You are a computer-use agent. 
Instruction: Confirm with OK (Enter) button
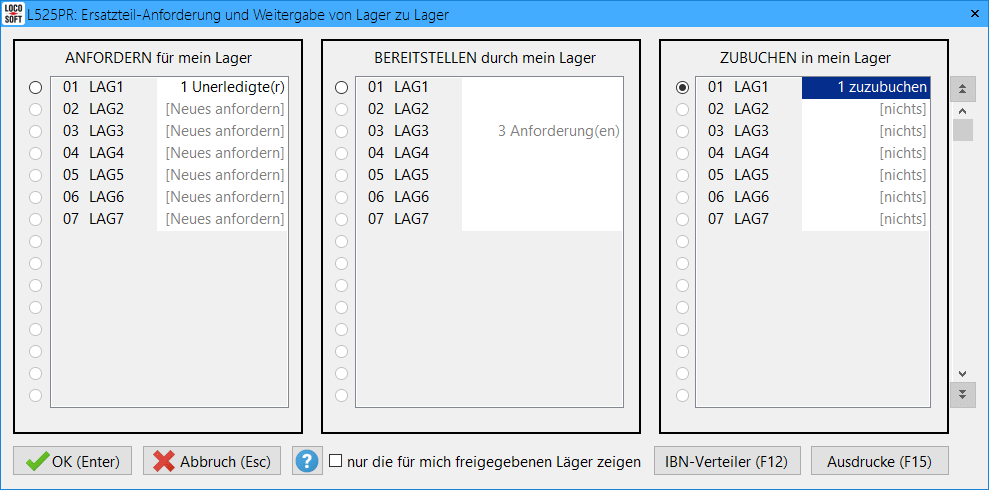click(x=73, y=462)
